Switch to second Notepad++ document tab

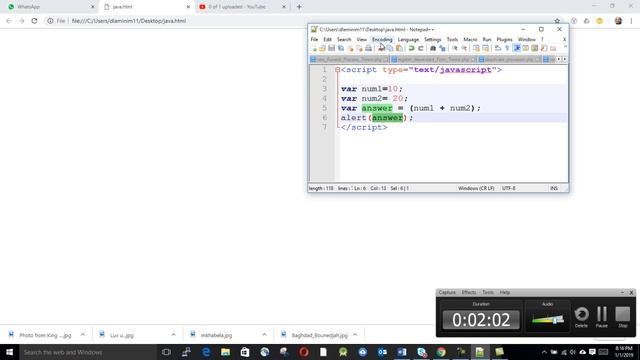tap(433, 60)
